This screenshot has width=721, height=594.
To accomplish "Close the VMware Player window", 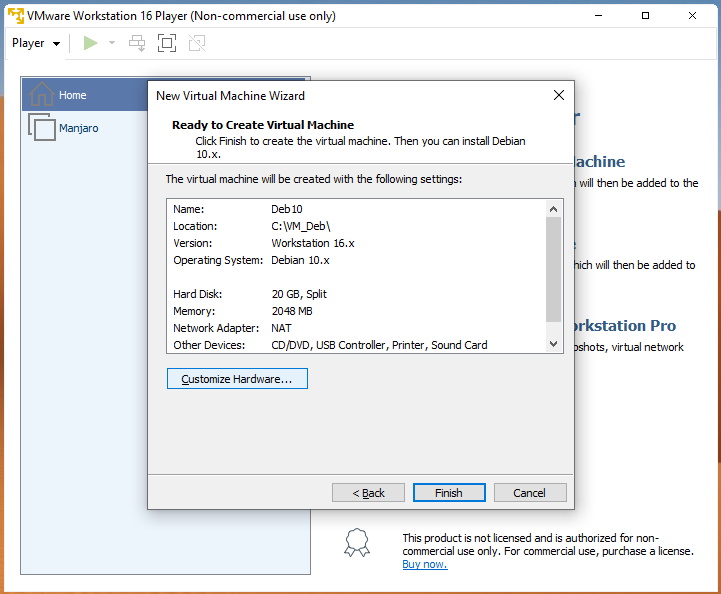I will click(x=692, y=16).
